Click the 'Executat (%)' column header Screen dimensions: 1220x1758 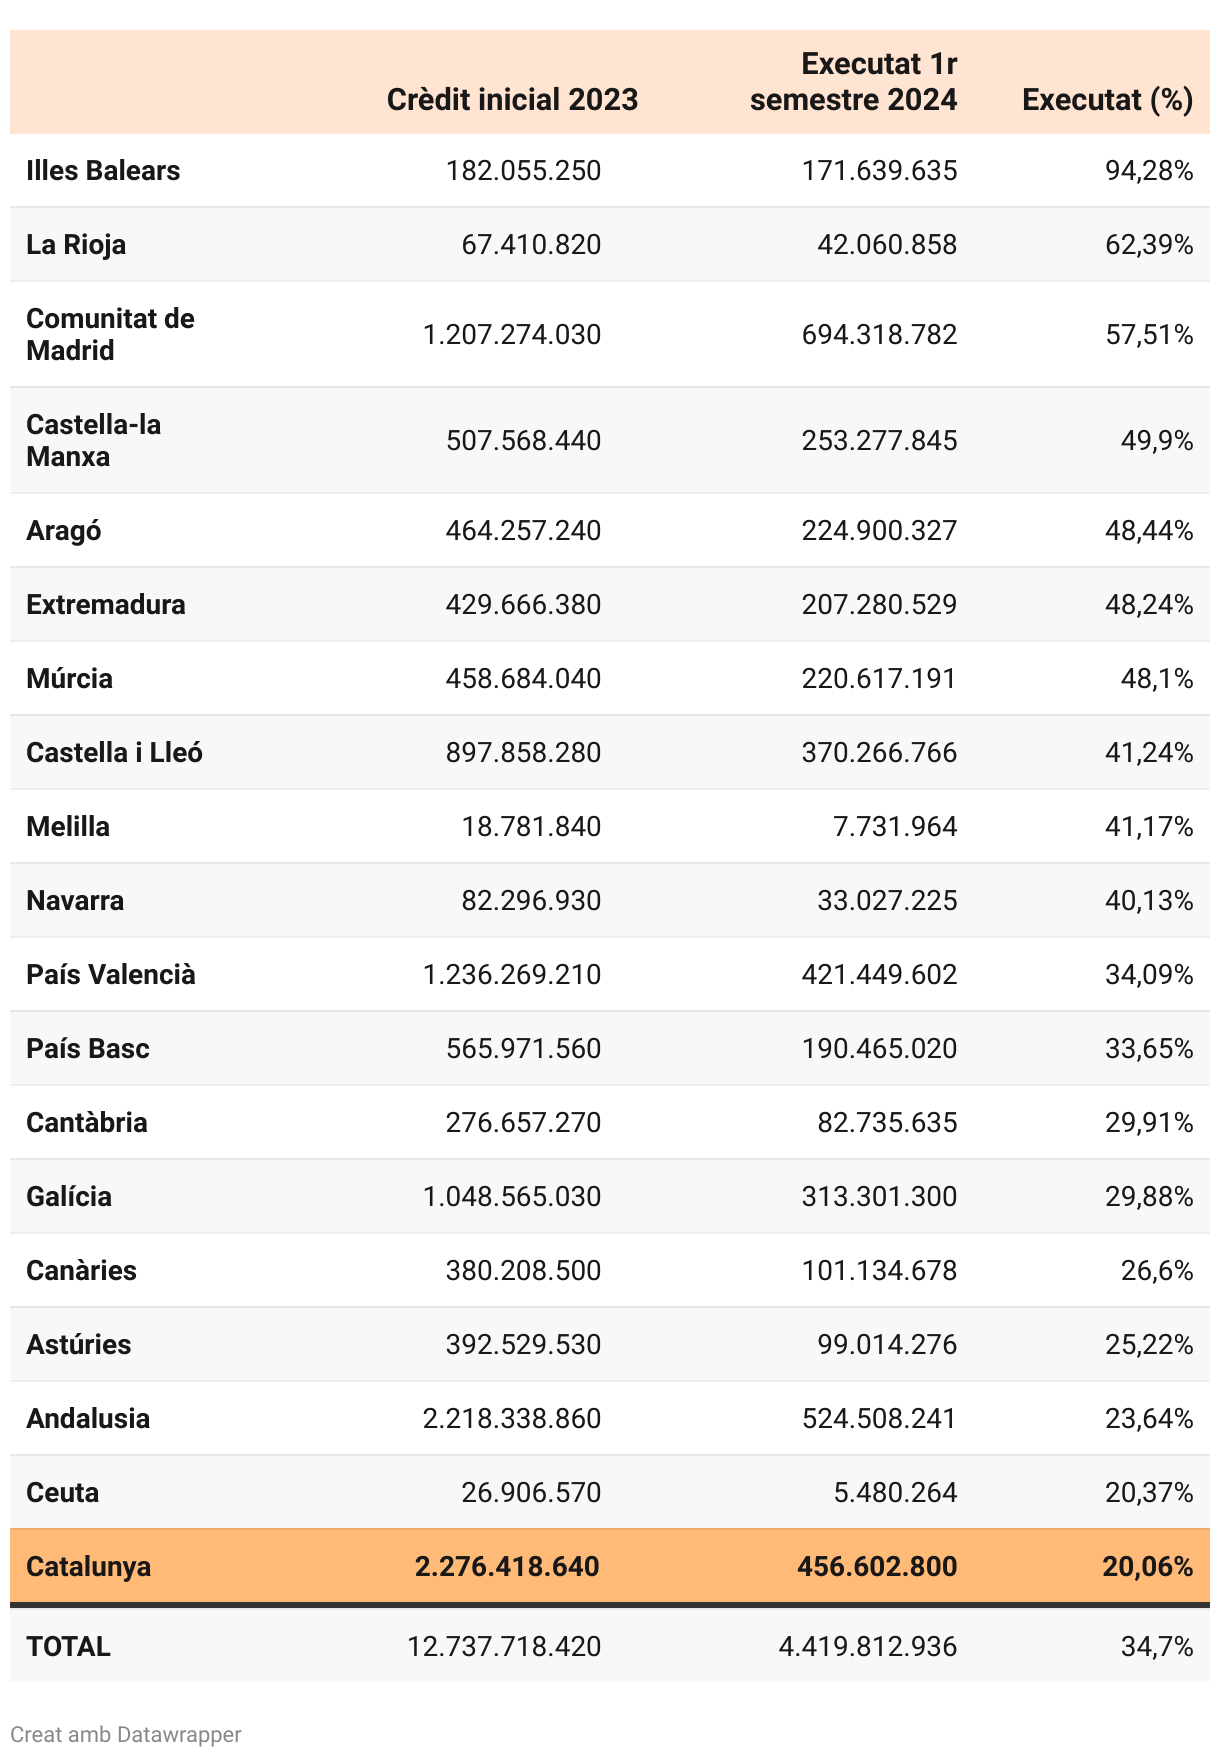click(1107, 100)
